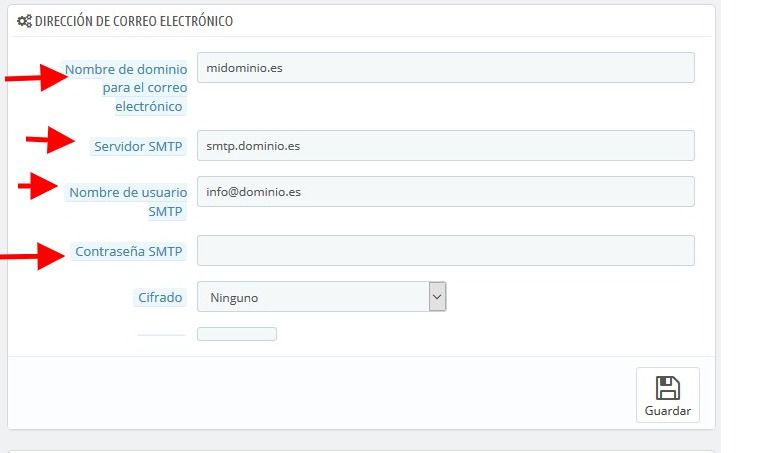Viewport: 766px width, 453px height.
Task: Click the Nombre de dominio para el correo label
Action: [127, 88]
